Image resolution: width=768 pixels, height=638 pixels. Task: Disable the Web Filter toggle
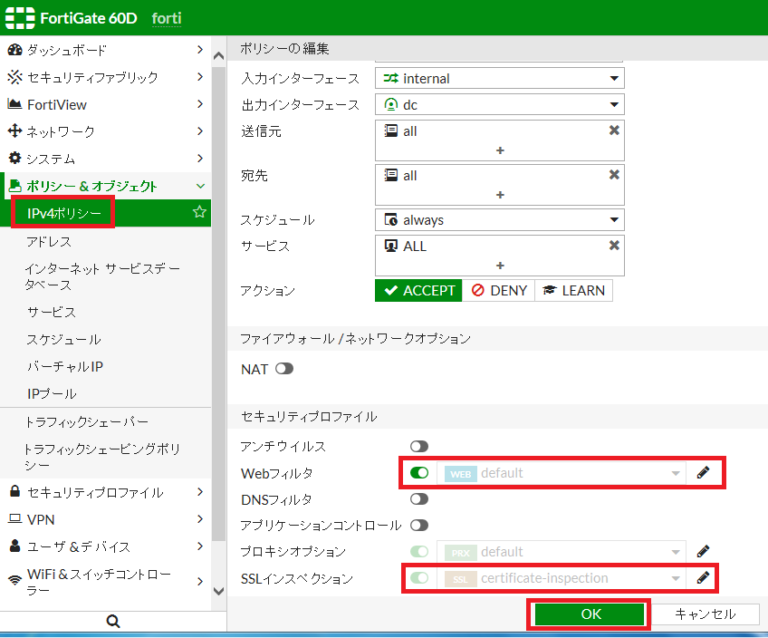point(419,473)
